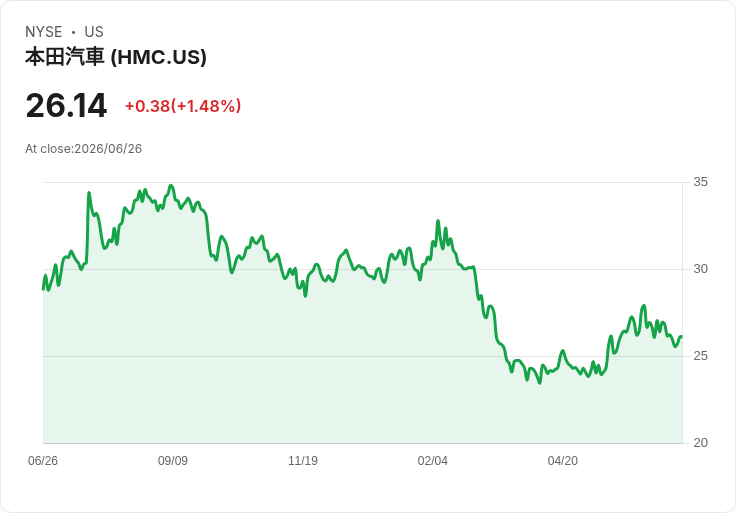Click the 11/19 date axis label

click(x=303, y=460)
